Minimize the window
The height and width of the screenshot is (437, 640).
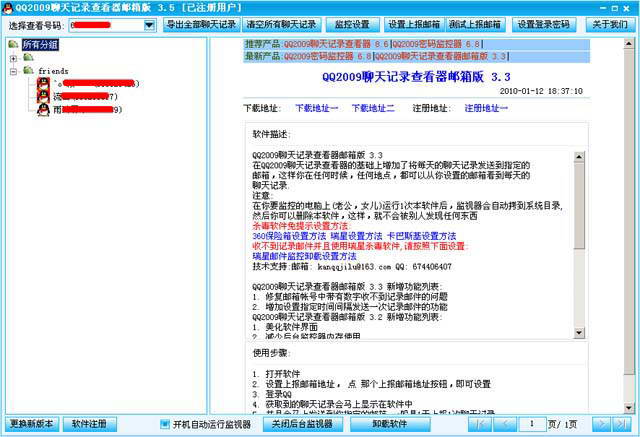click(603, 8)
